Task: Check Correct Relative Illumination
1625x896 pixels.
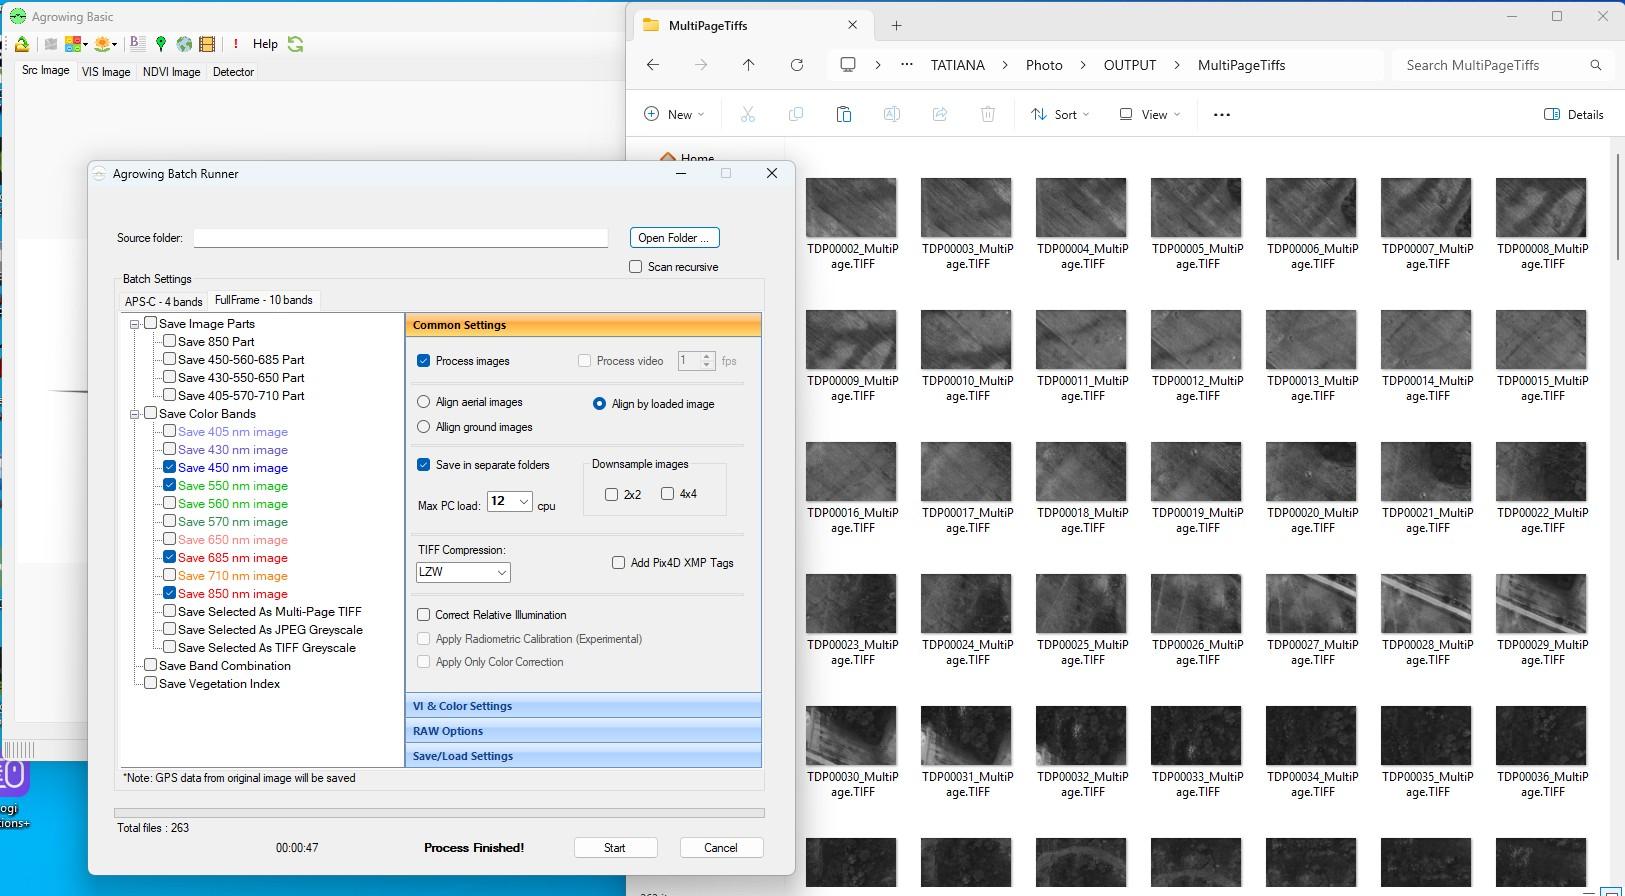Action: [x=423, y=615]
